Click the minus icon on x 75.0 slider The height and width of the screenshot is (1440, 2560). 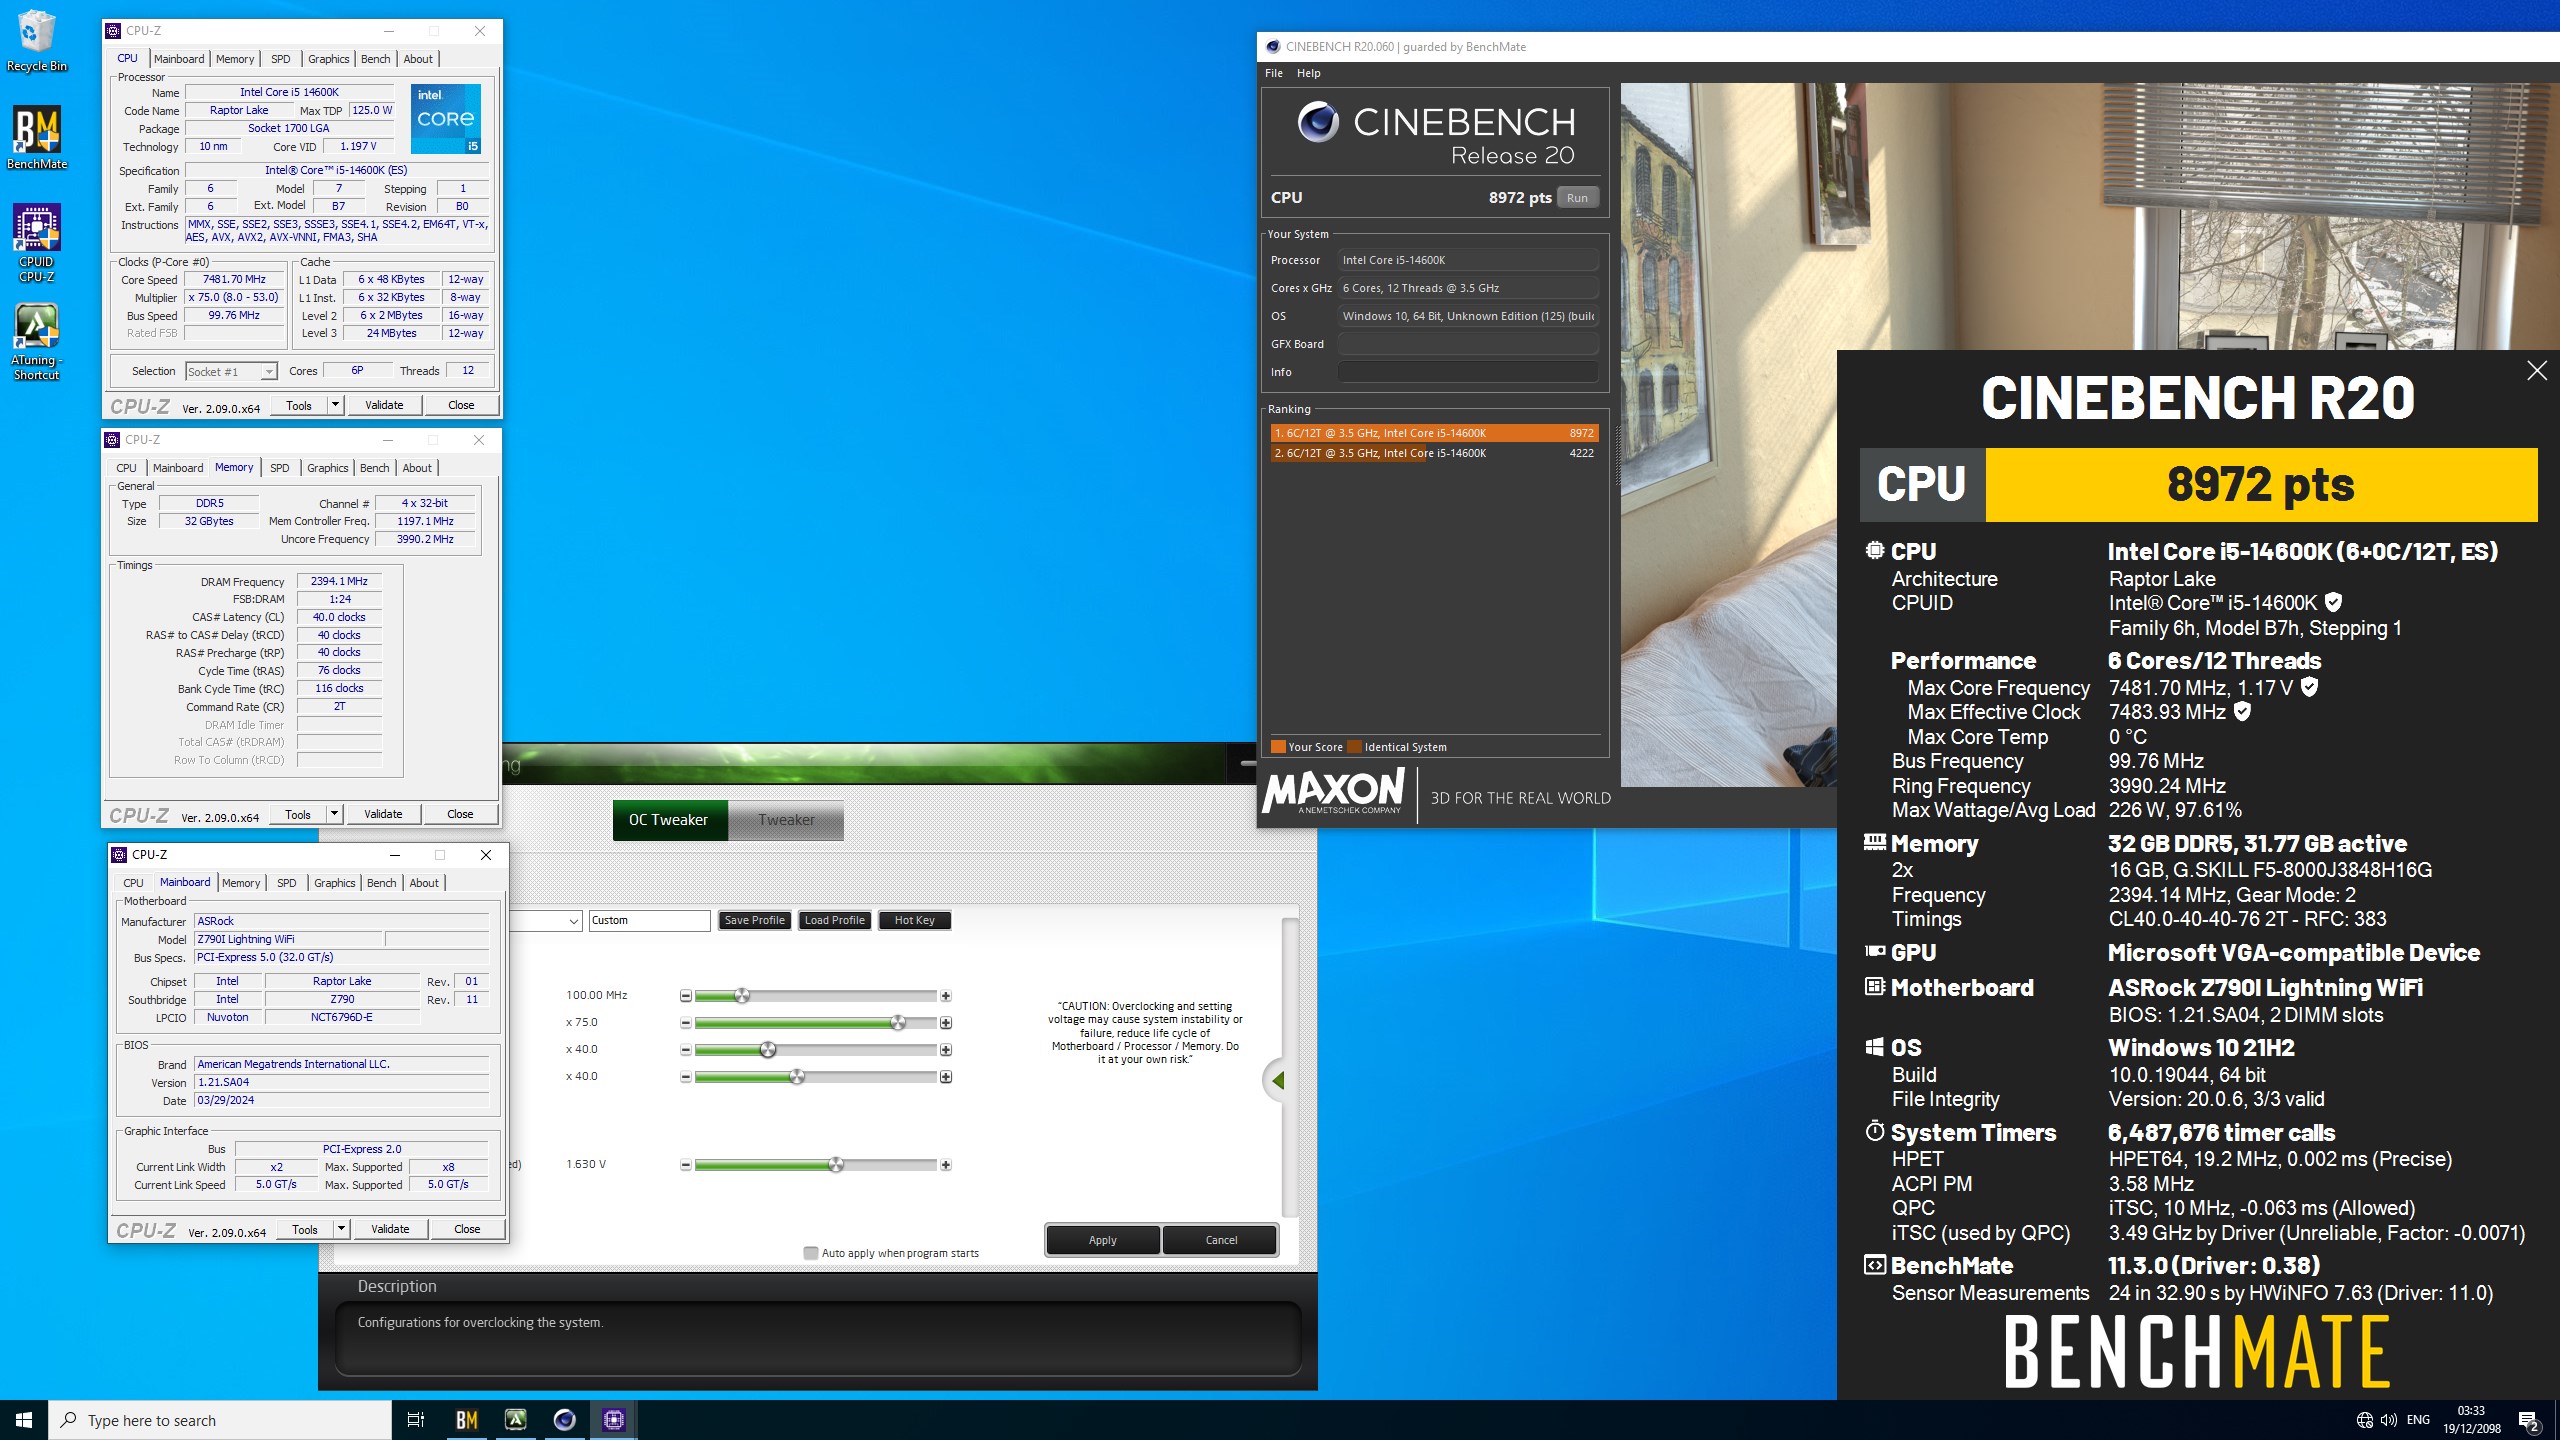(x=686, y=1023)
